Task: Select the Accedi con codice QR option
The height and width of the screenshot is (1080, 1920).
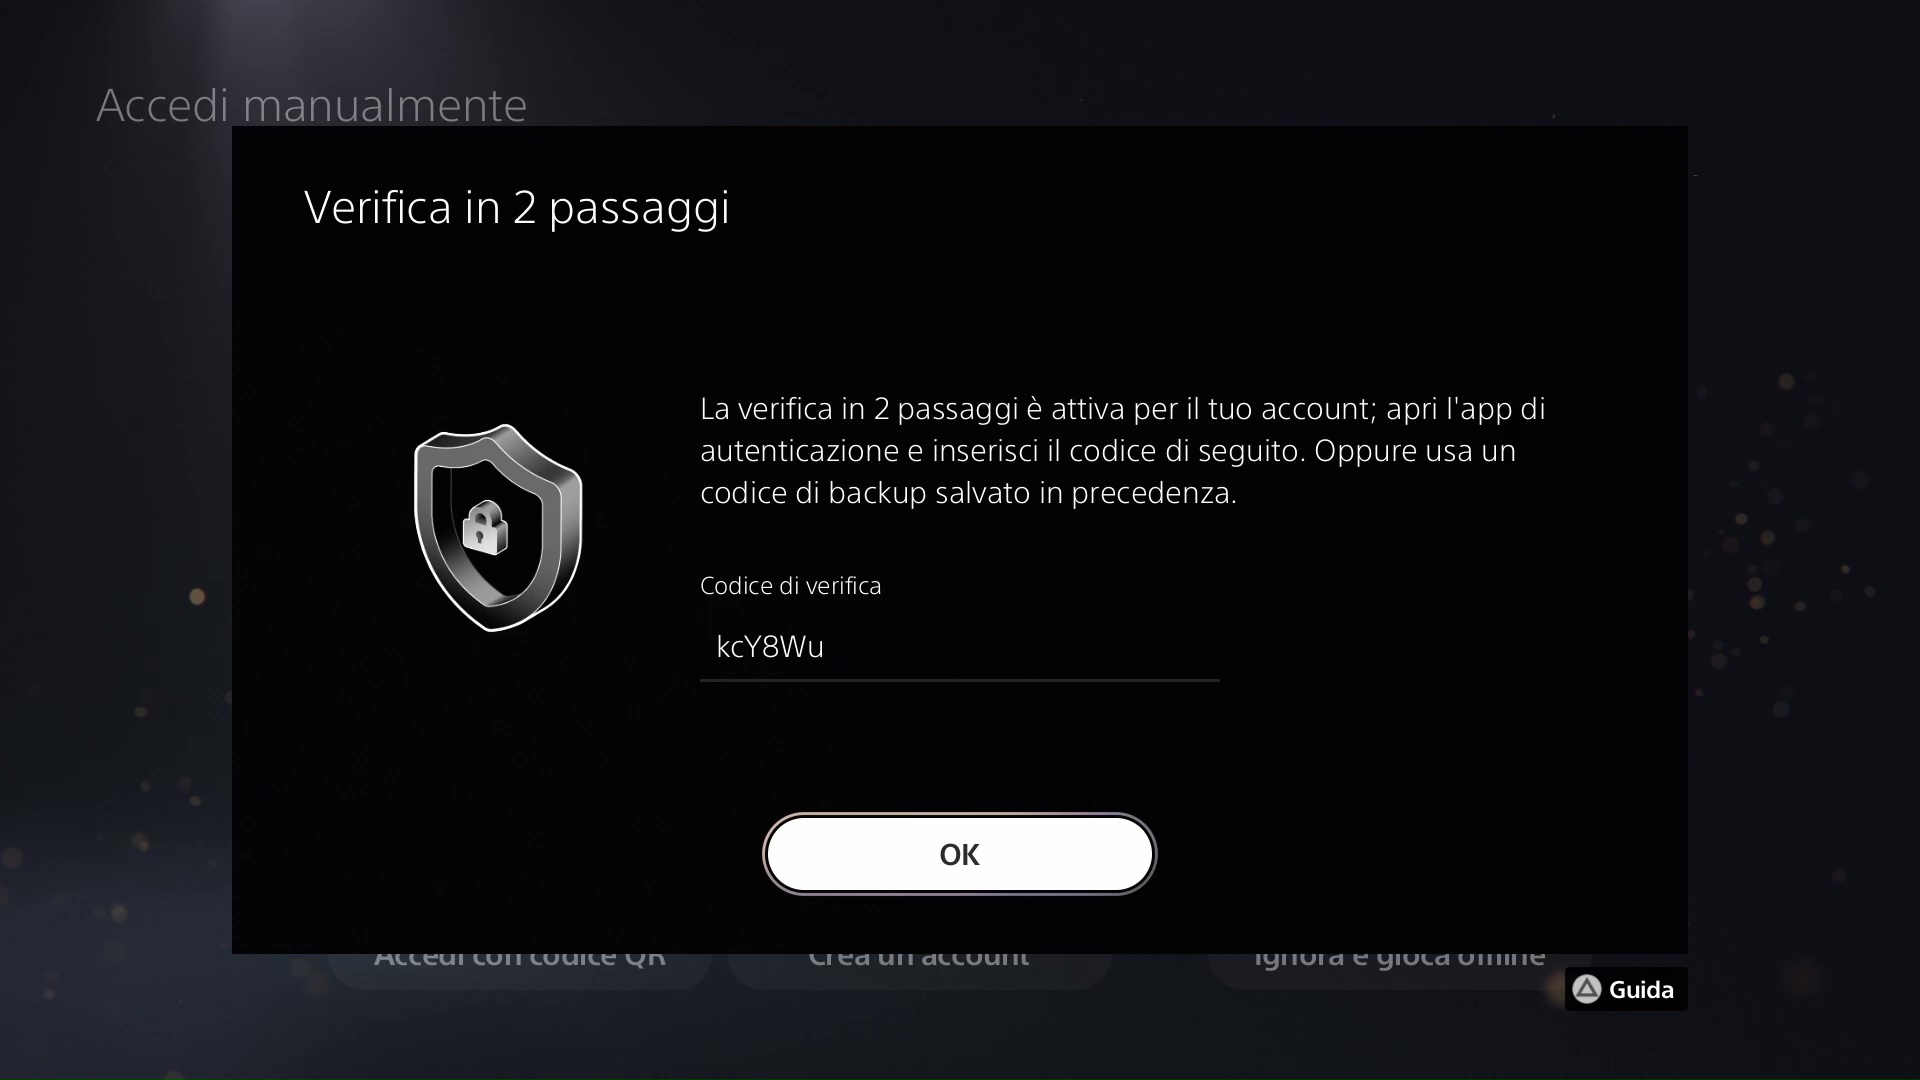Action: (x=520, y=961)
